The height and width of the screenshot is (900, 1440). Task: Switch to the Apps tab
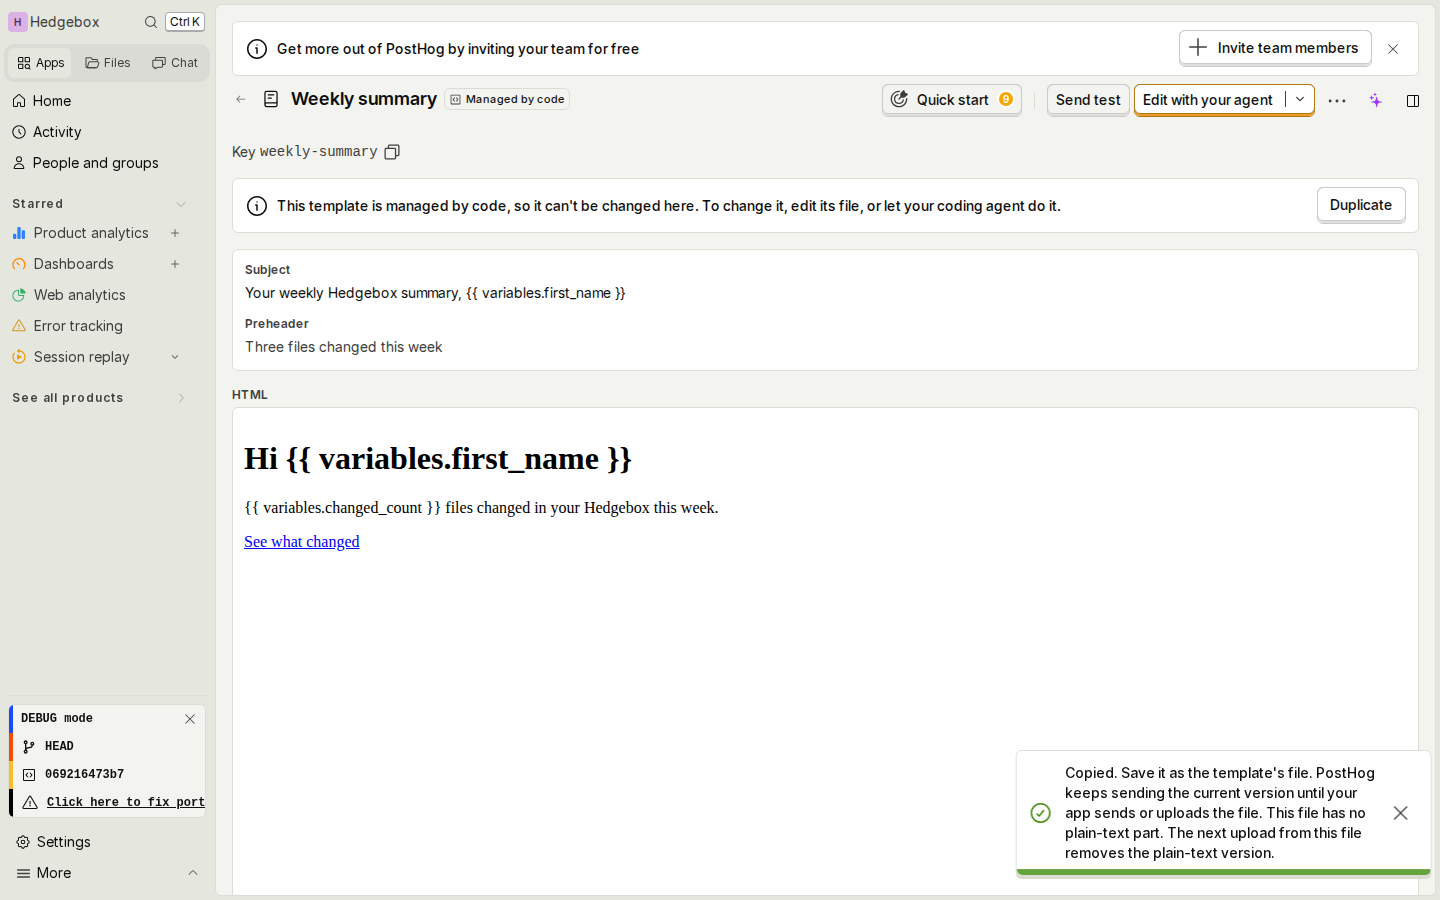40,63
